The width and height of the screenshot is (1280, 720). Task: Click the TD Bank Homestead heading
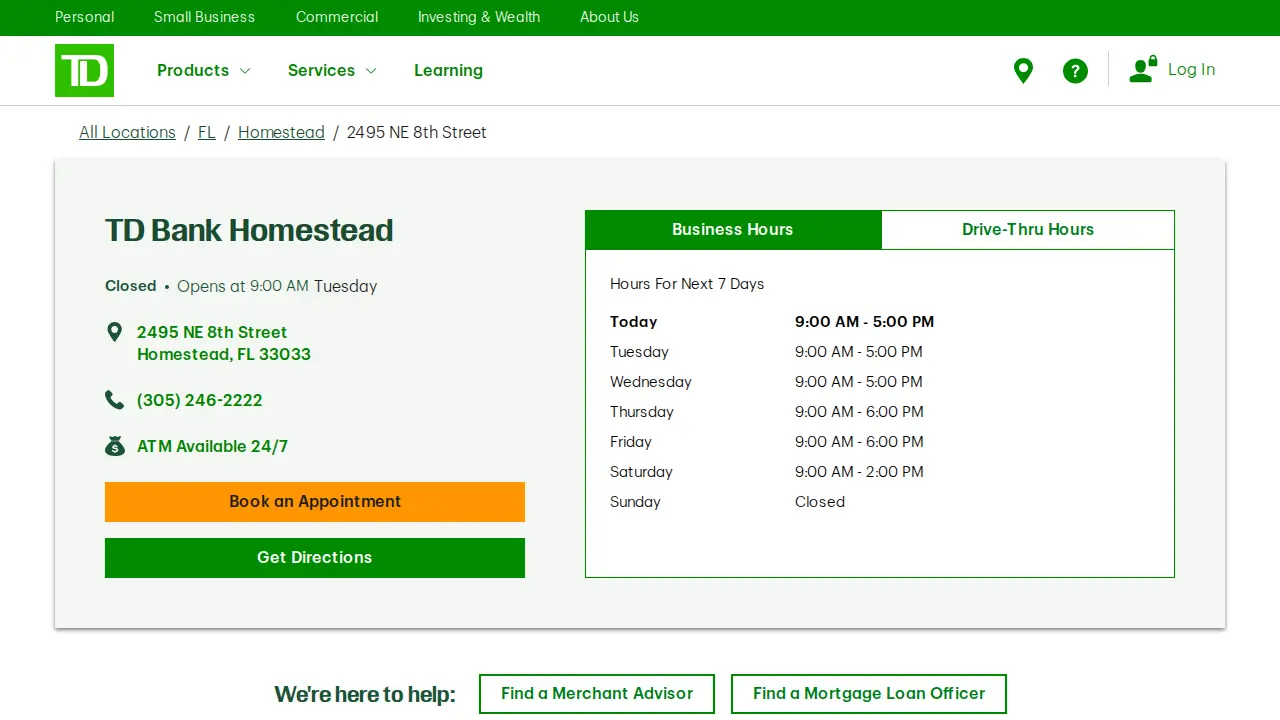(x=249, y=230)
